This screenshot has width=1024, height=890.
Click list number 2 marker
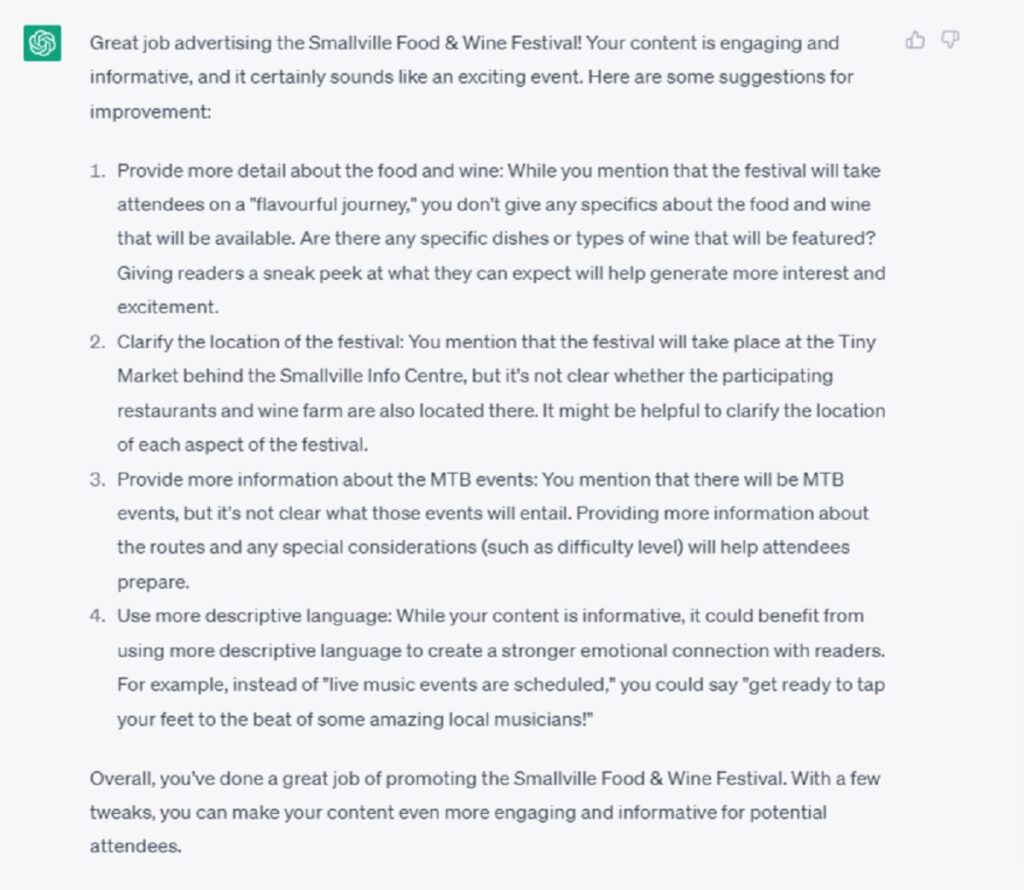click(97, 342)
